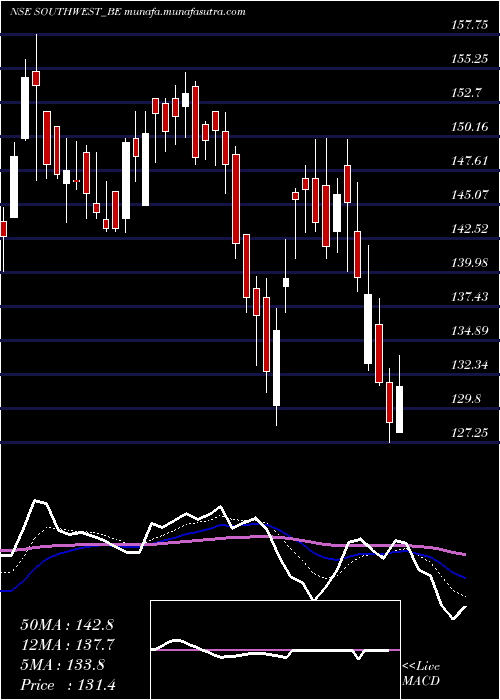Click the 137.43 price axis label

pos(469,297)
